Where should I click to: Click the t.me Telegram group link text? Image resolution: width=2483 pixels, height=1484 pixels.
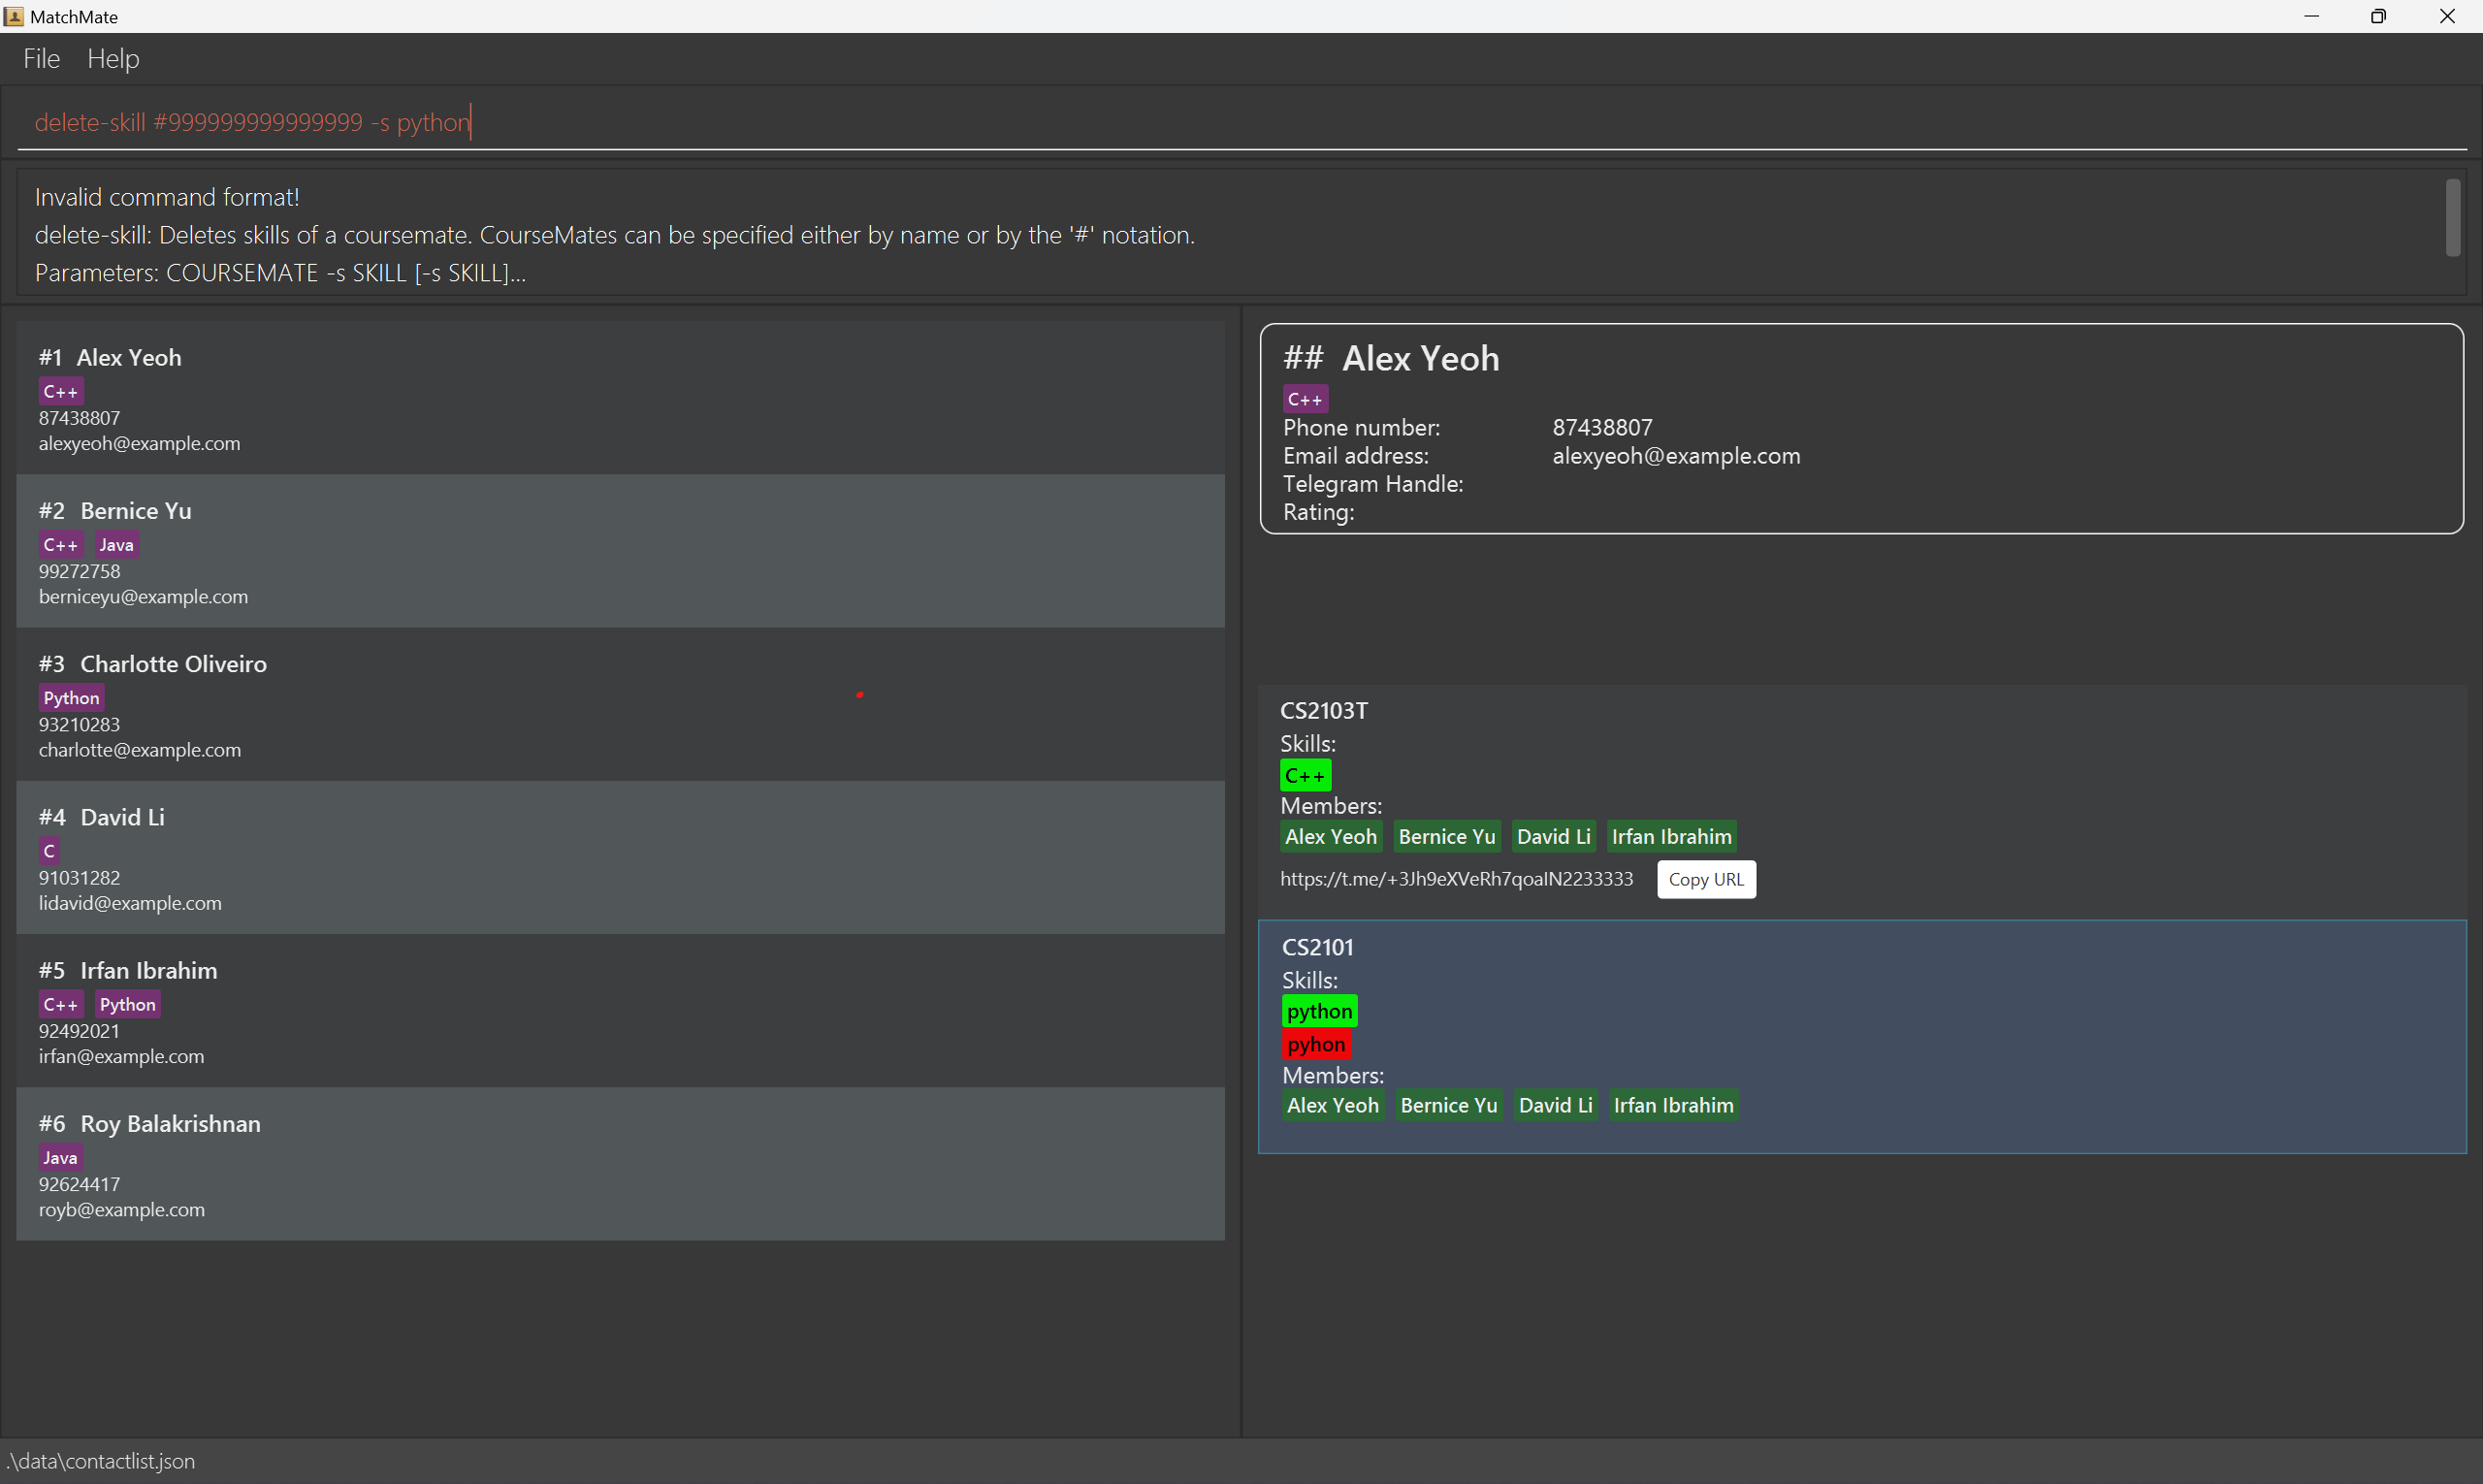1455,879
